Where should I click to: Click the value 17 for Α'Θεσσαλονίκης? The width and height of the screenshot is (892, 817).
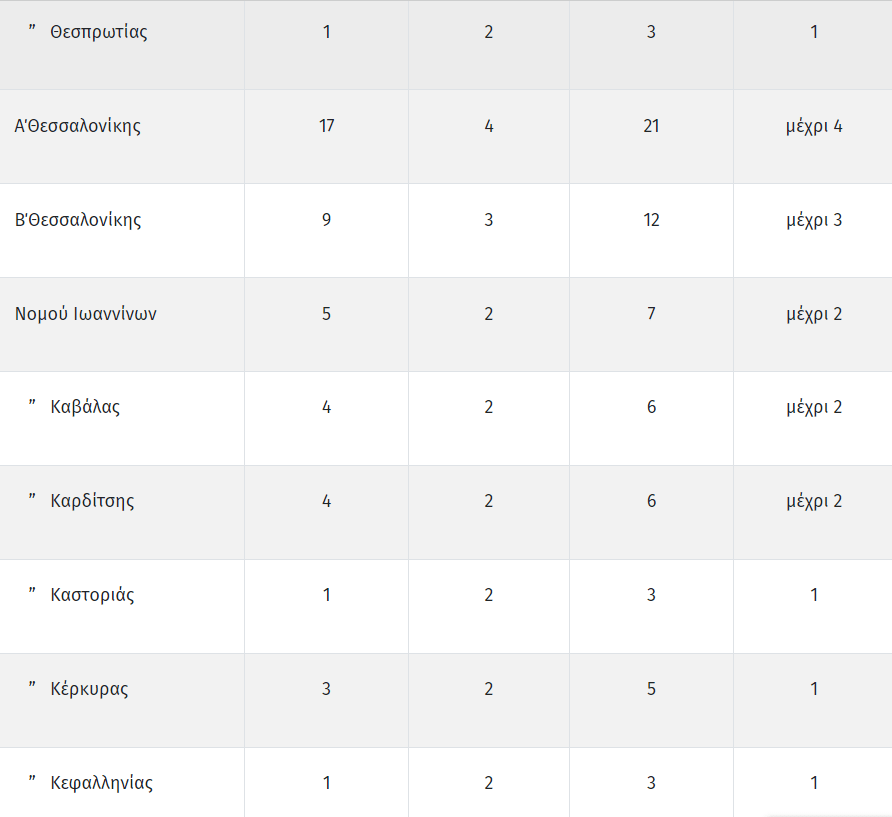tap(327, 126)
